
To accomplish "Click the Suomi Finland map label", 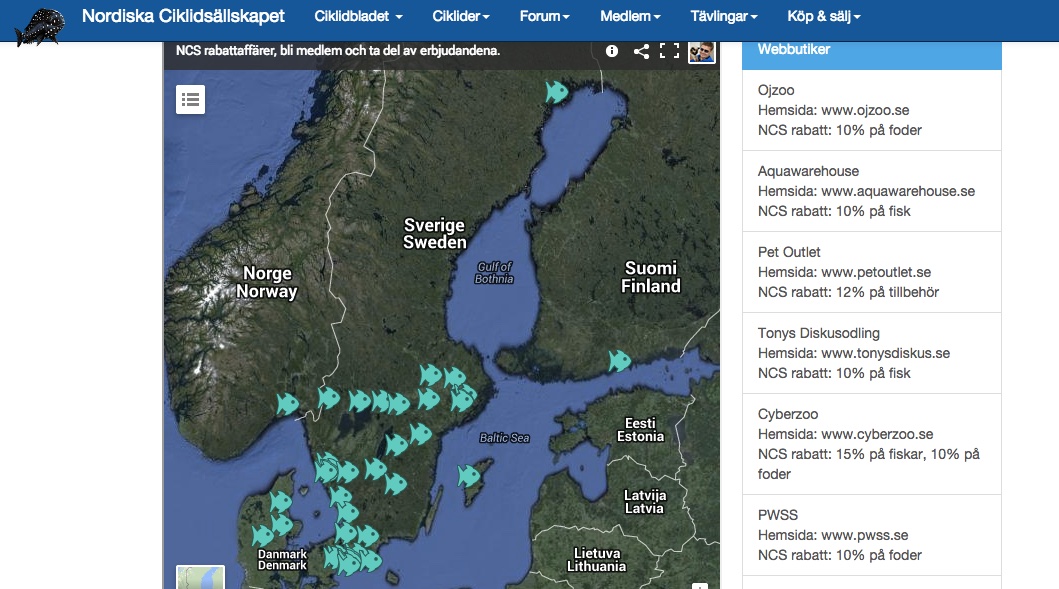I will point(650,277).
